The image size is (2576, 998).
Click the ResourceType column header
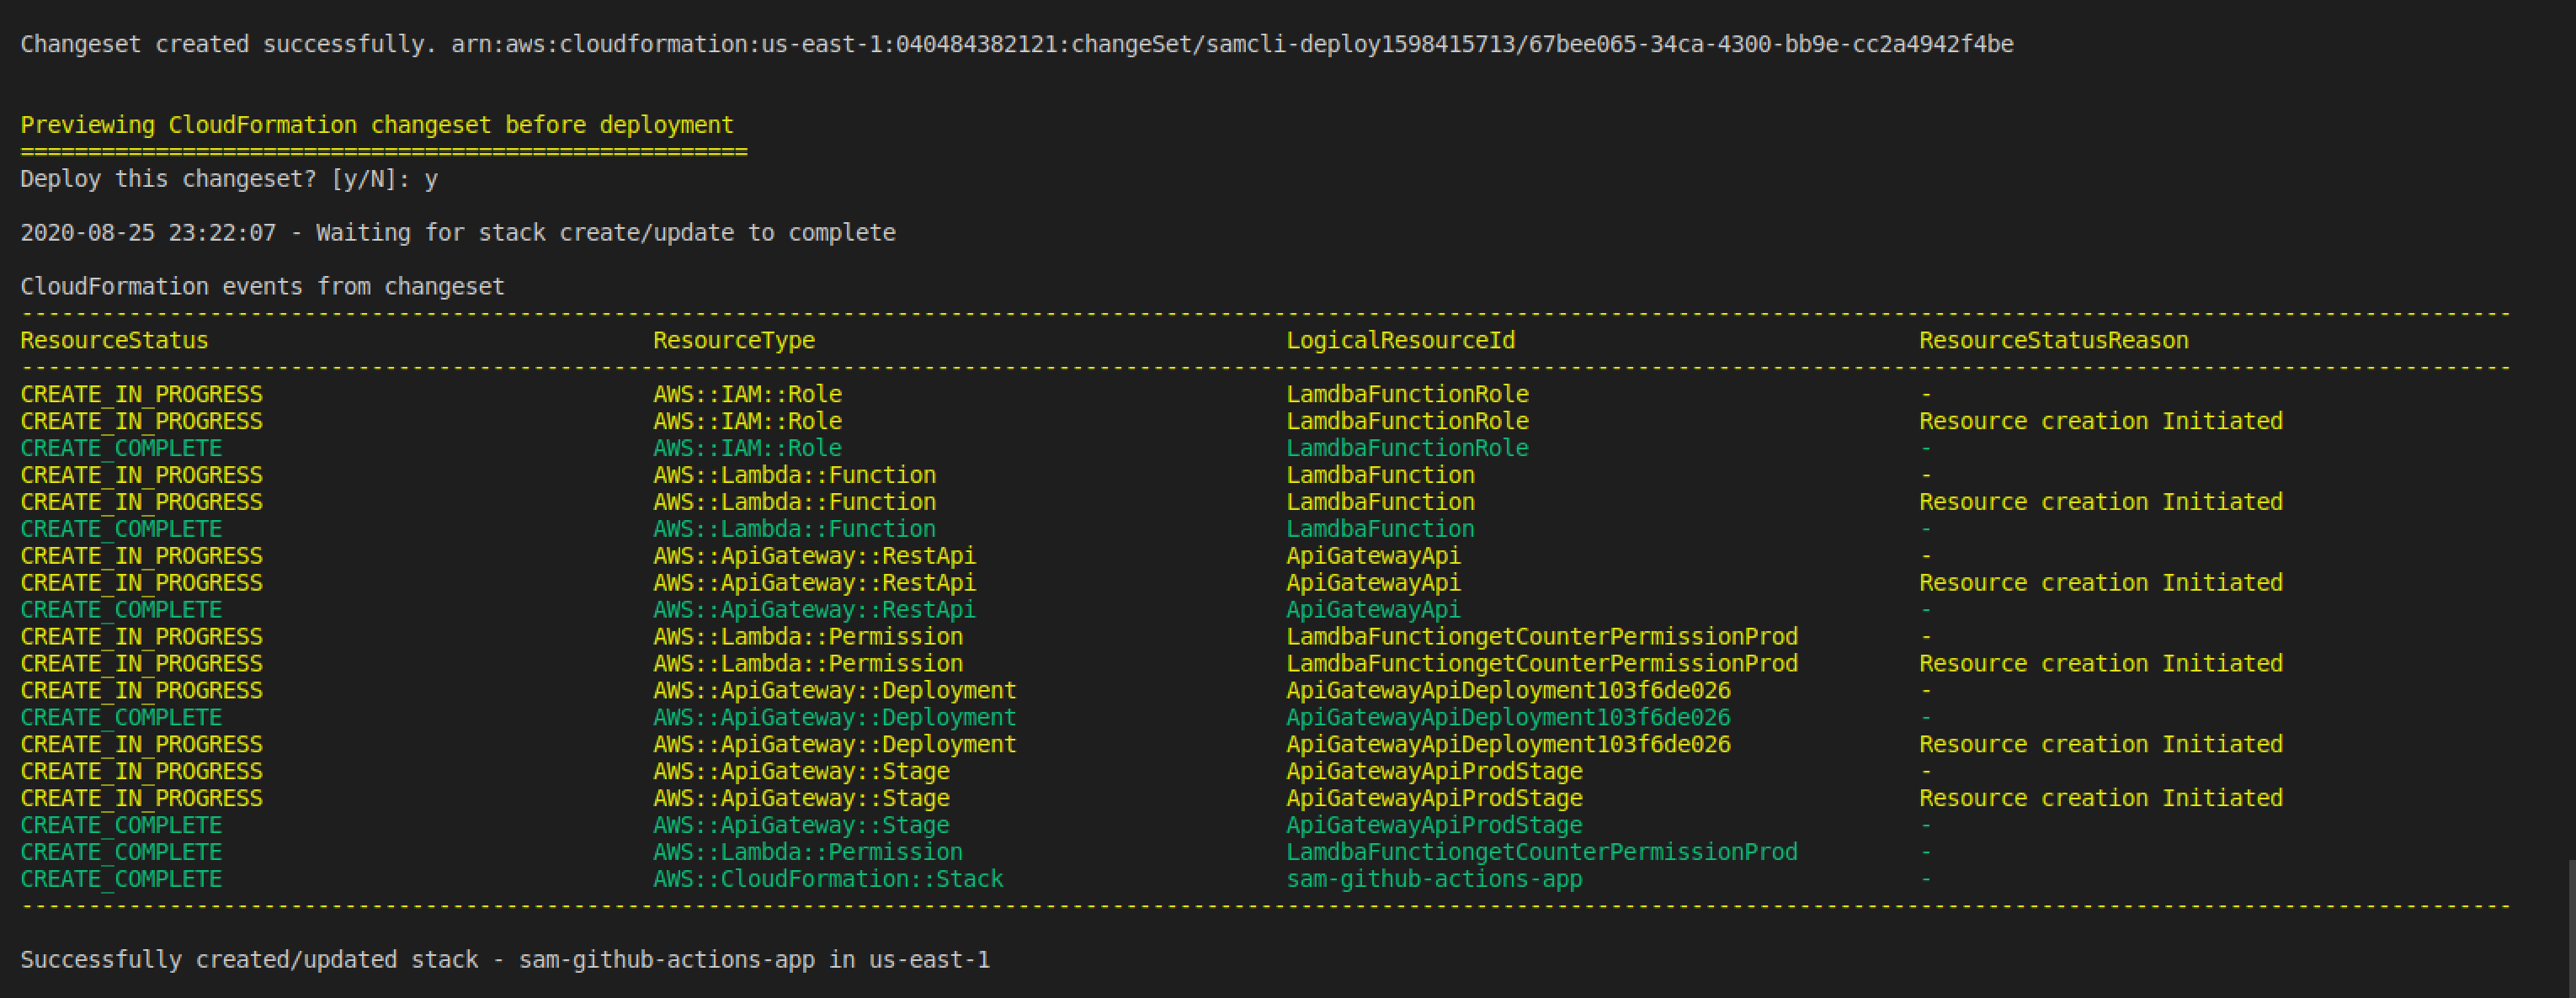click(734, 341)
